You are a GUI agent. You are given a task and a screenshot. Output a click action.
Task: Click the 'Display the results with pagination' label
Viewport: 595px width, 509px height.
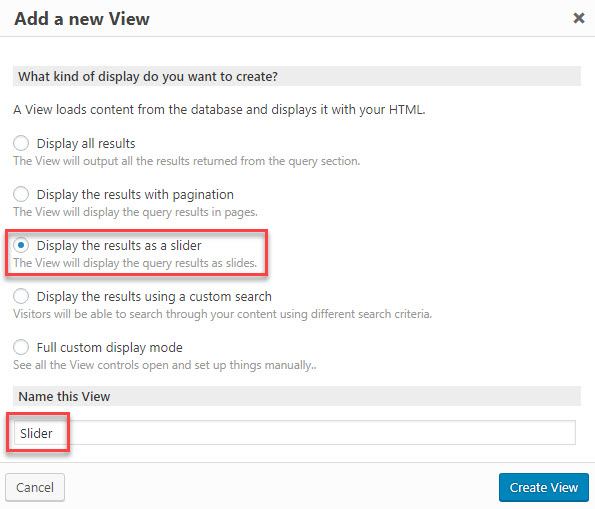click(135, 194)
